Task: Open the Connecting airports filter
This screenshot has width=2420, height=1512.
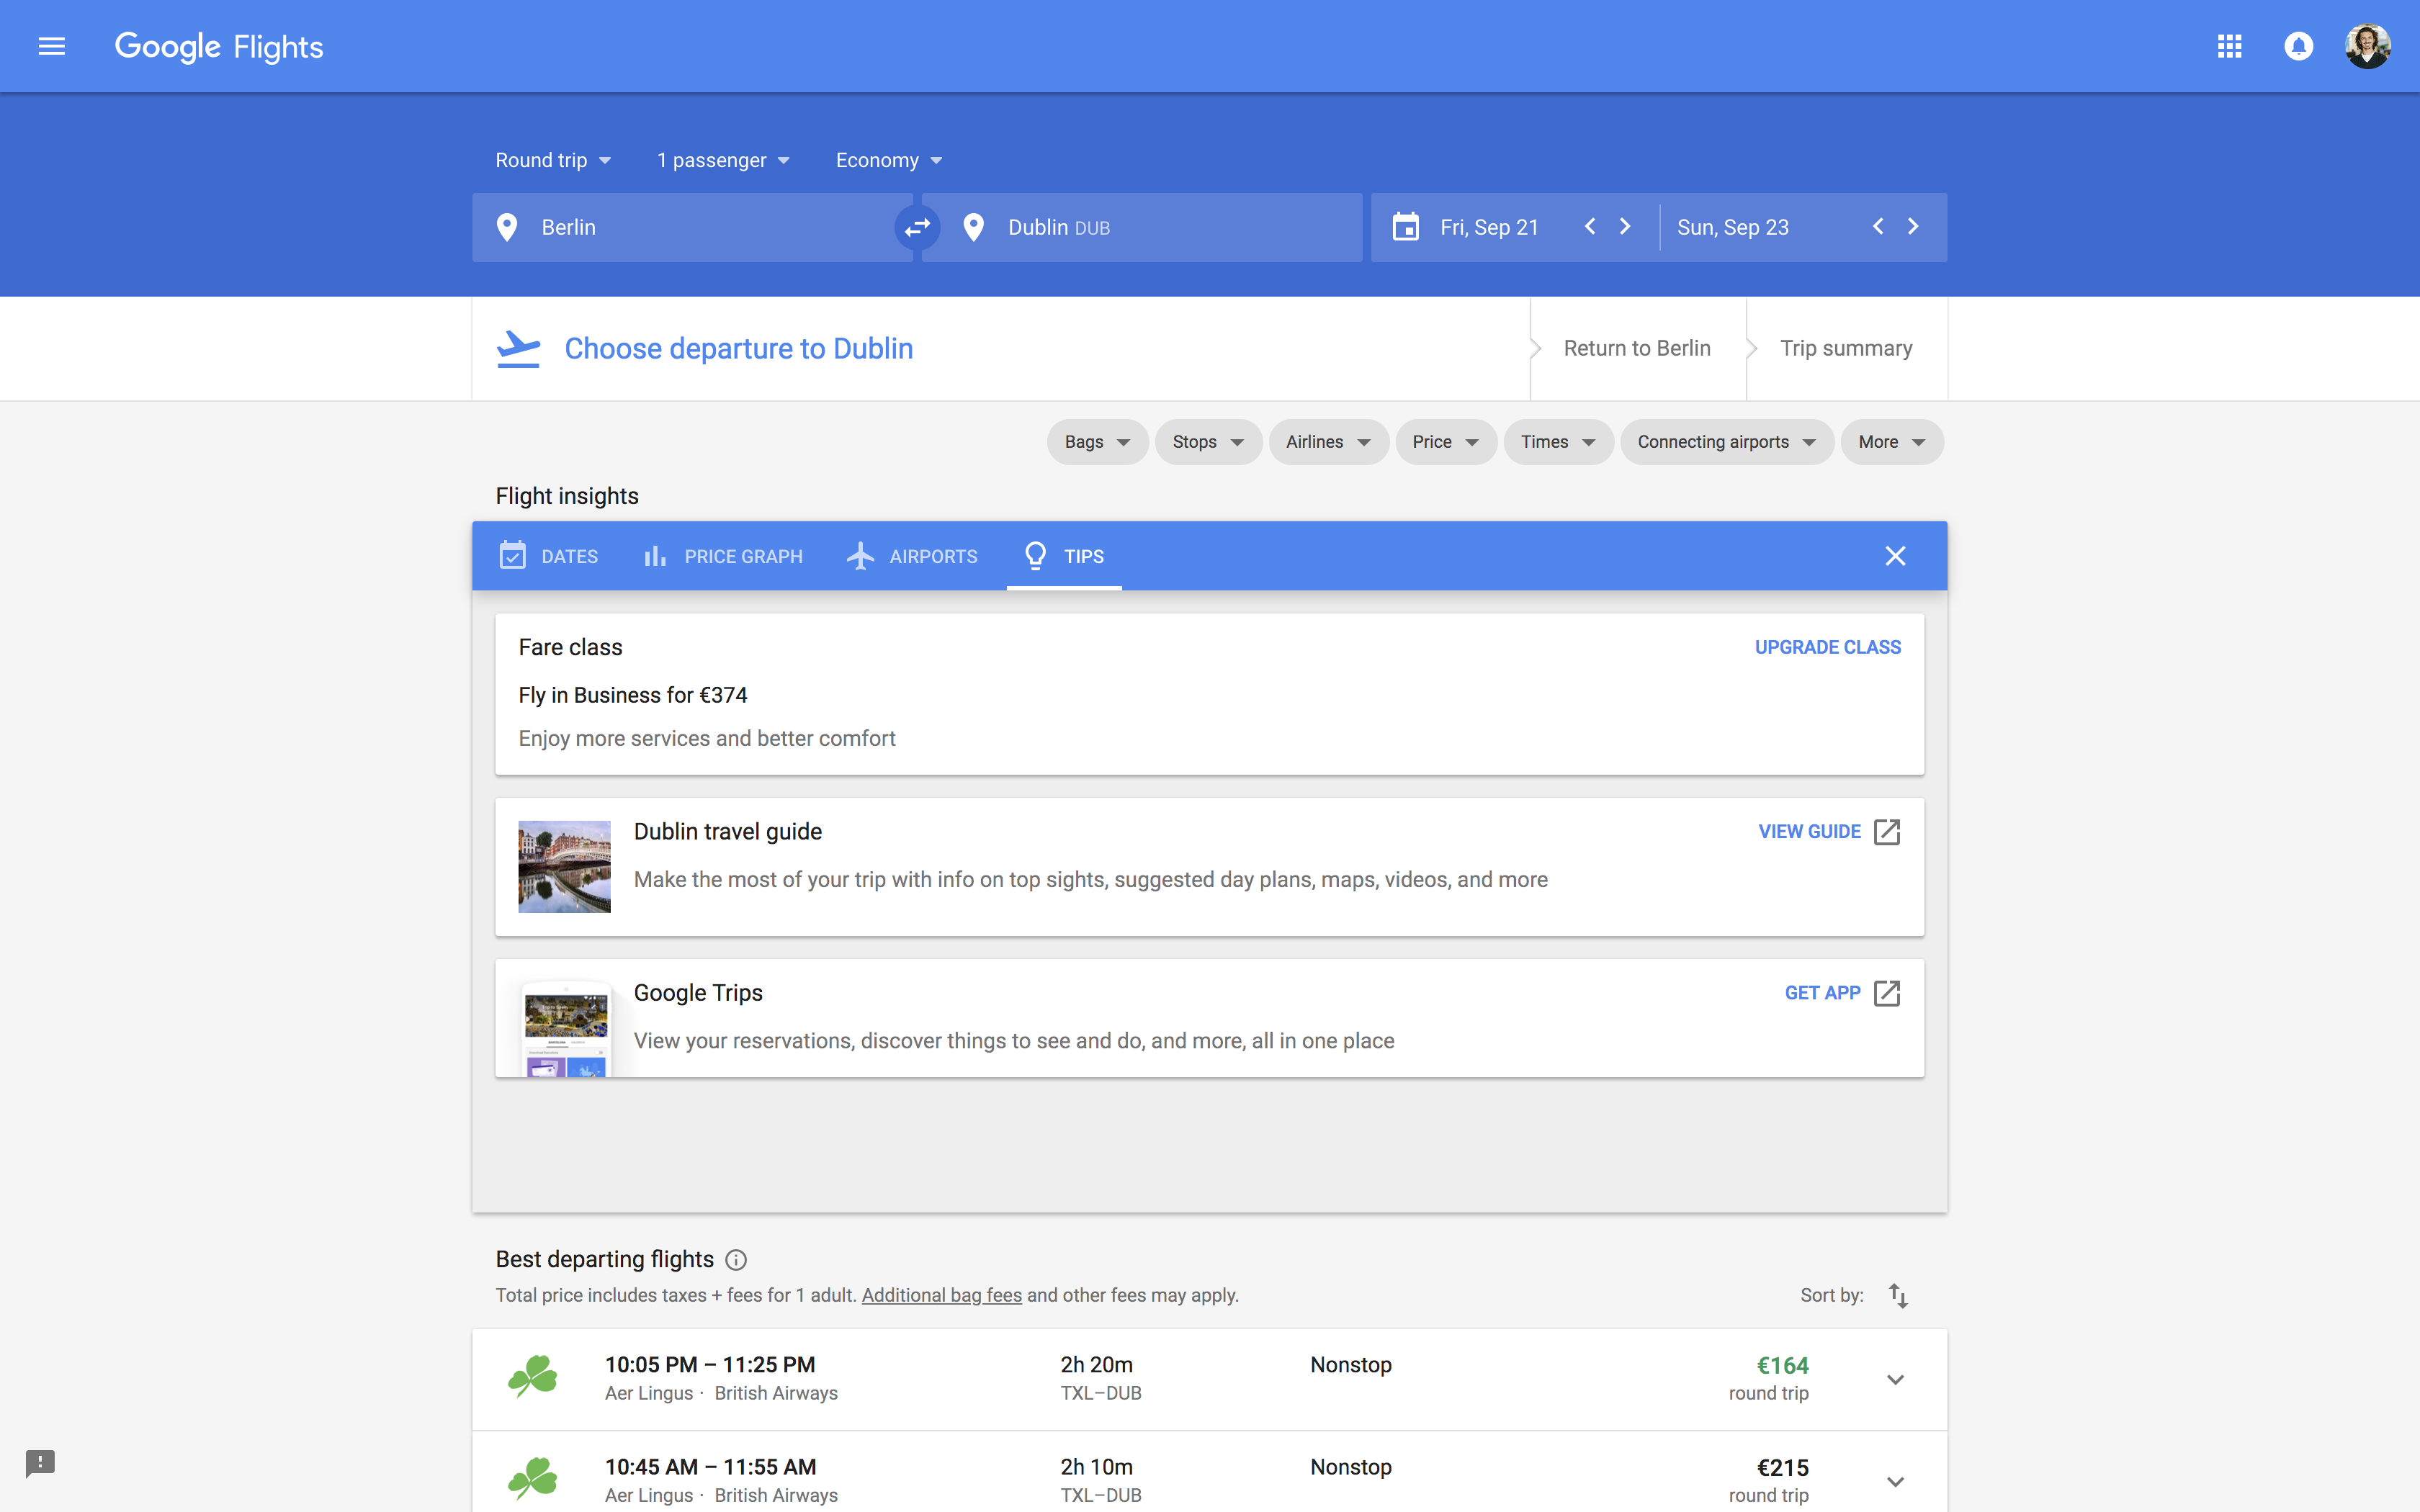Action: click(1726, 442)
